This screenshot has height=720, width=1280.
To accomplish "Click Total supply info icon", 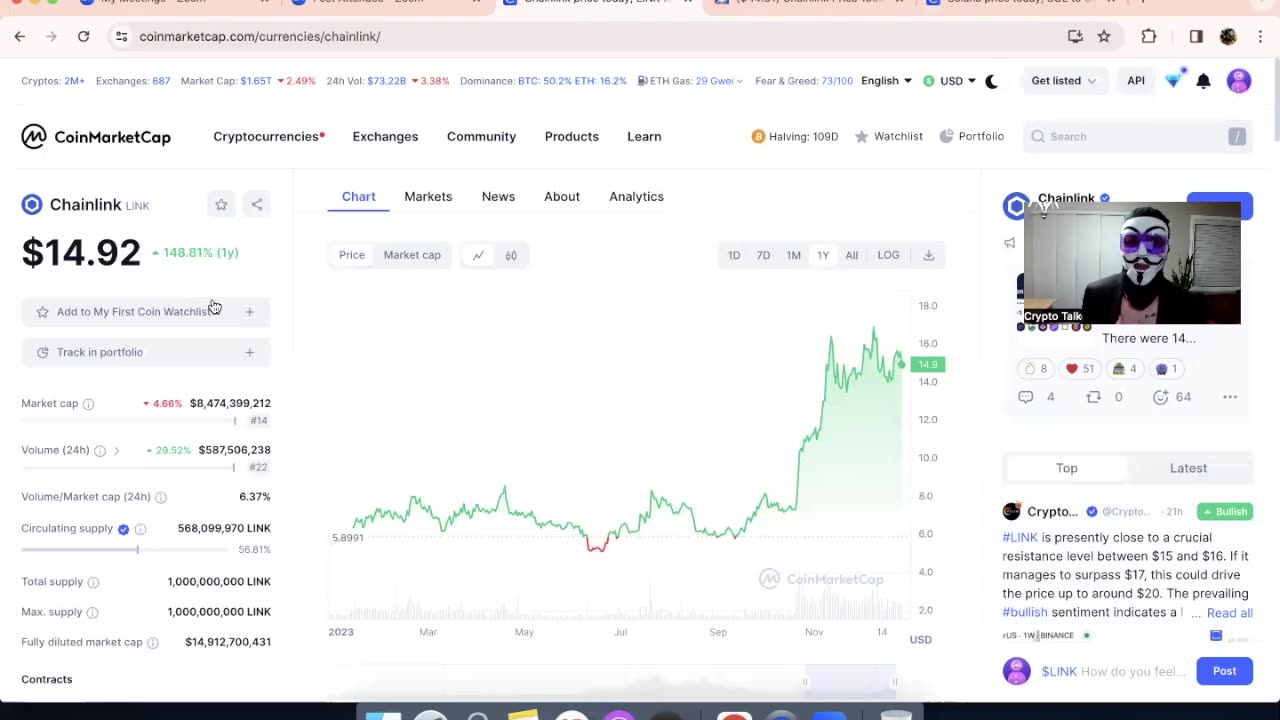I will 93,582.
